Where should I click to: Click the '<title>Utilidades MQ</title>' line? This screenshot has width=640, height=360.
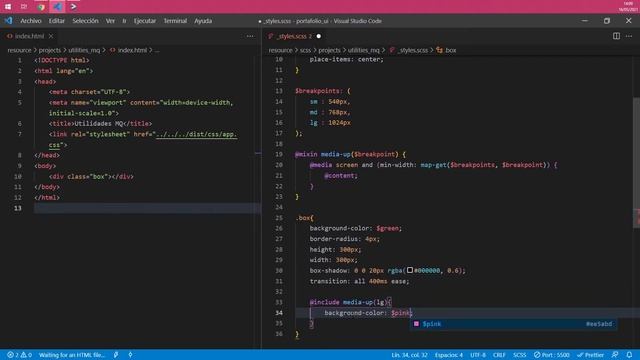point(100,123)
